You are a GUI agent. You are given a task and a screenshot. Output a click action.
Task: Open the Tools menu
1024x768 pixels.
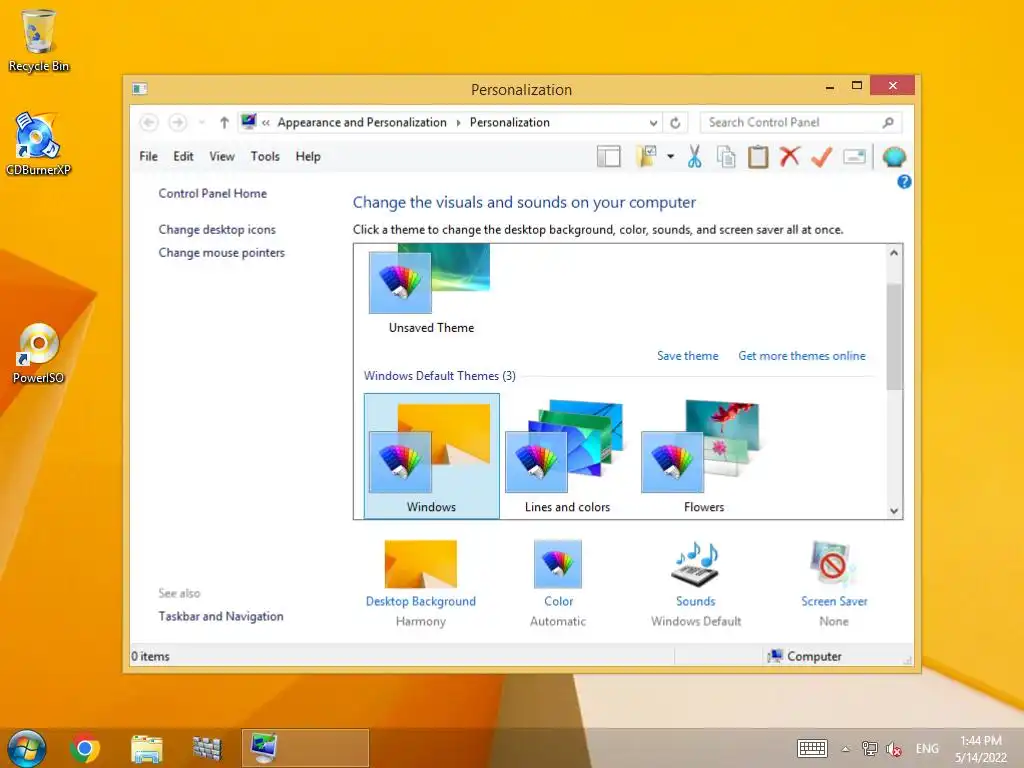tap(264, 157)
